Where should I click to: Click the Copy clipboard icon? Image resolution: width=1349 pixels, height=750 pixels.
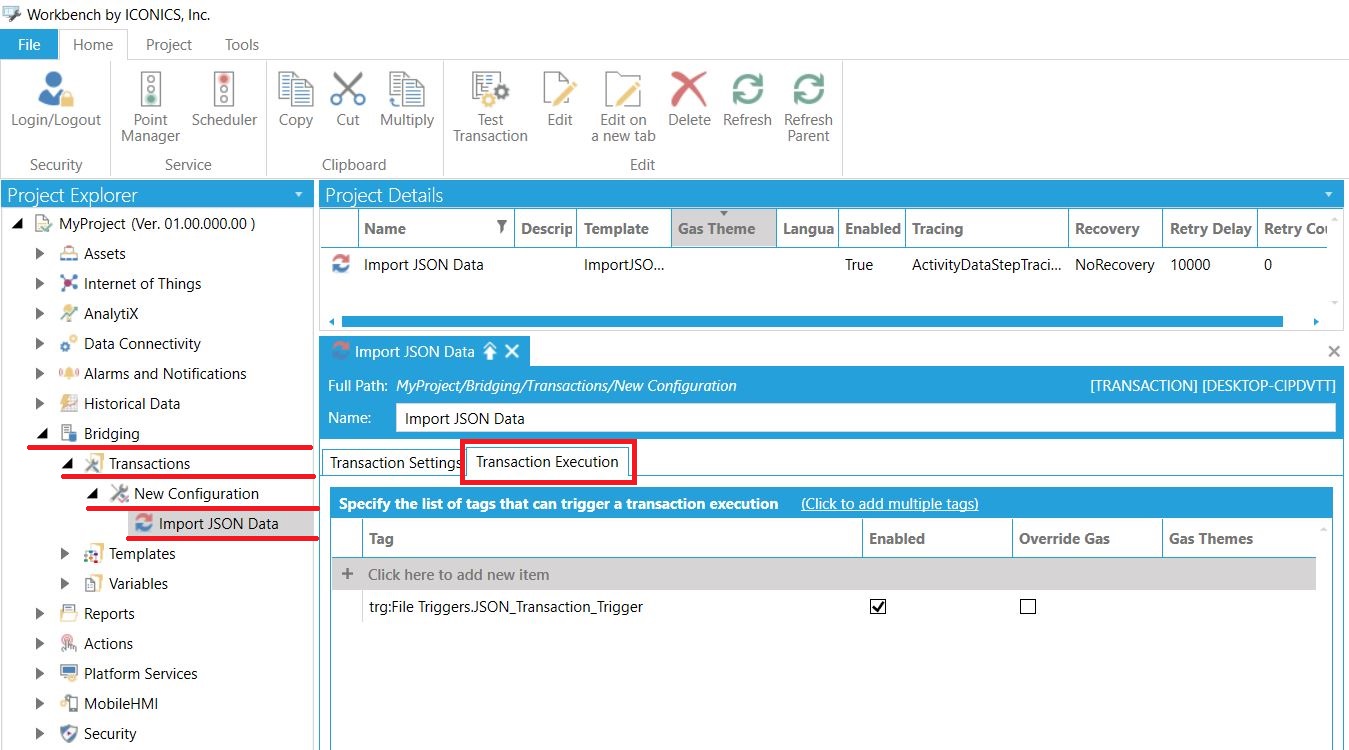click(295, 89)
